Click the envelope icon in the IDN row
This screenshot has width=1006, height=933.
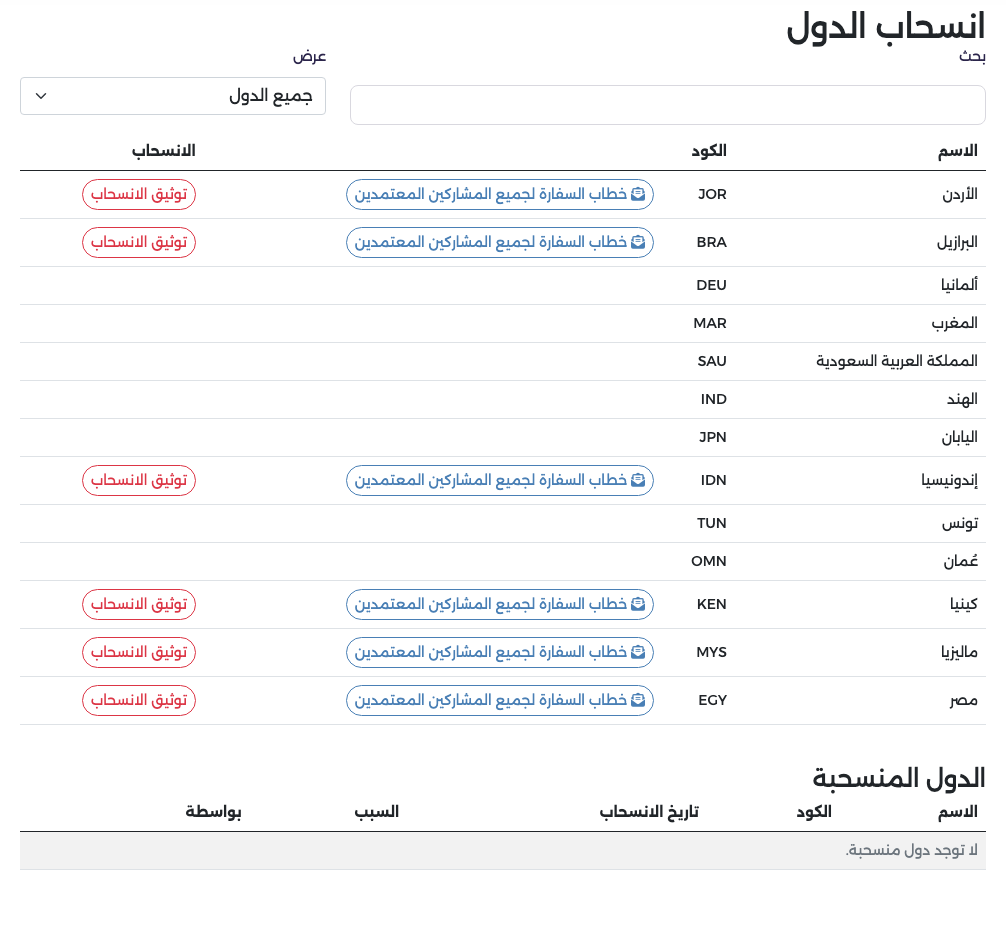click(x=638, y=480)
